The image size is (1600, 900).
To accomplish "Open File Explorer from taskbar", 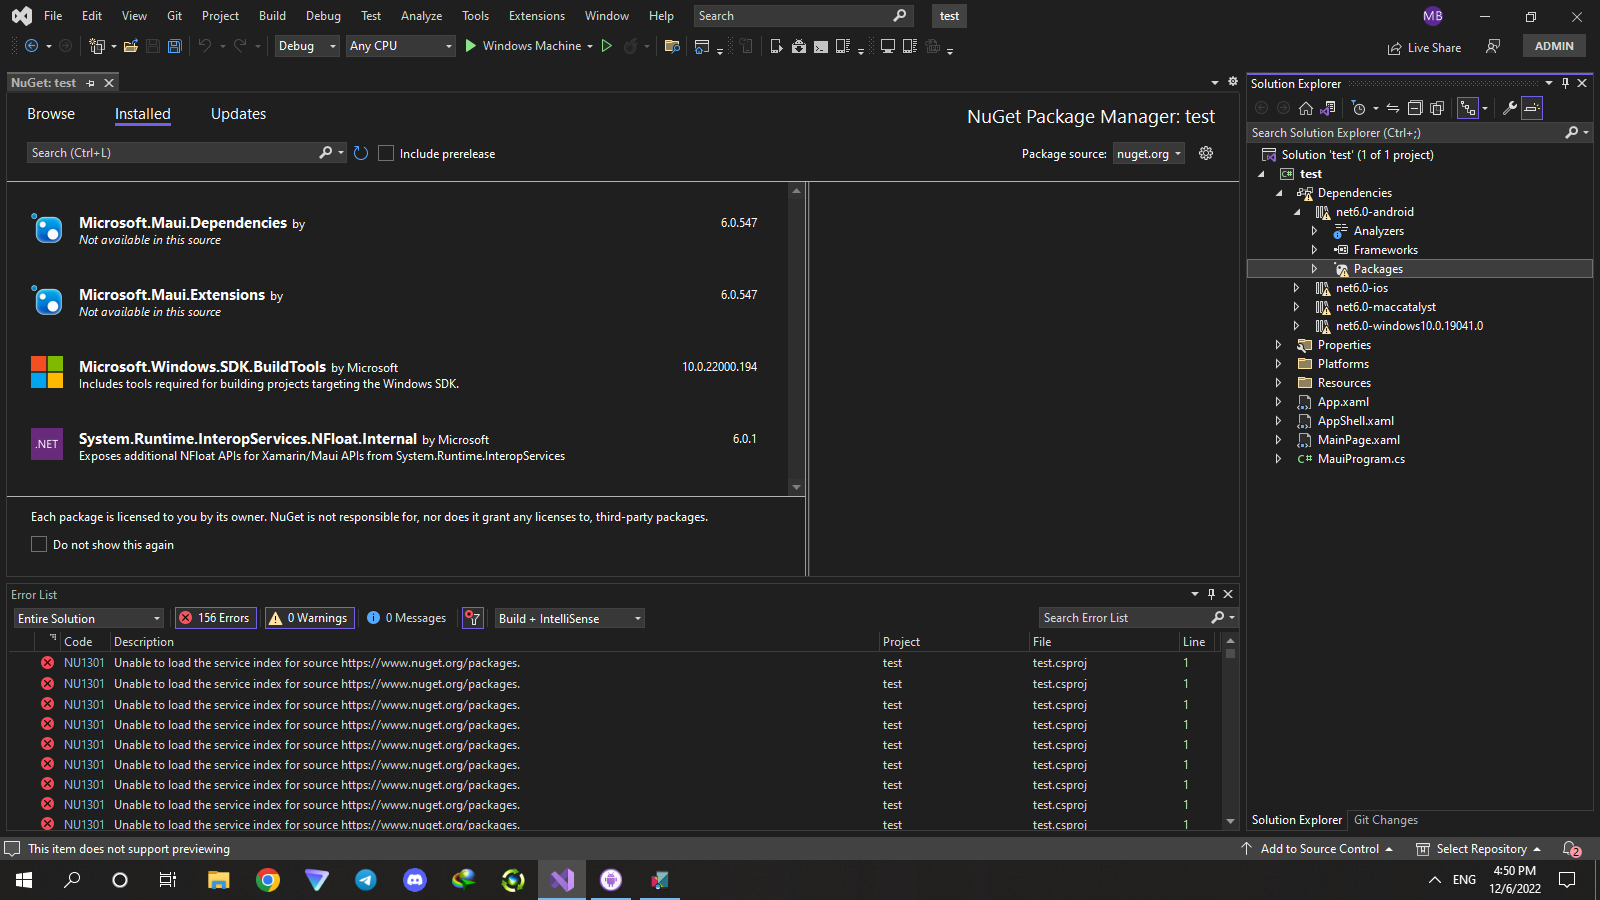I will (218, 880).
